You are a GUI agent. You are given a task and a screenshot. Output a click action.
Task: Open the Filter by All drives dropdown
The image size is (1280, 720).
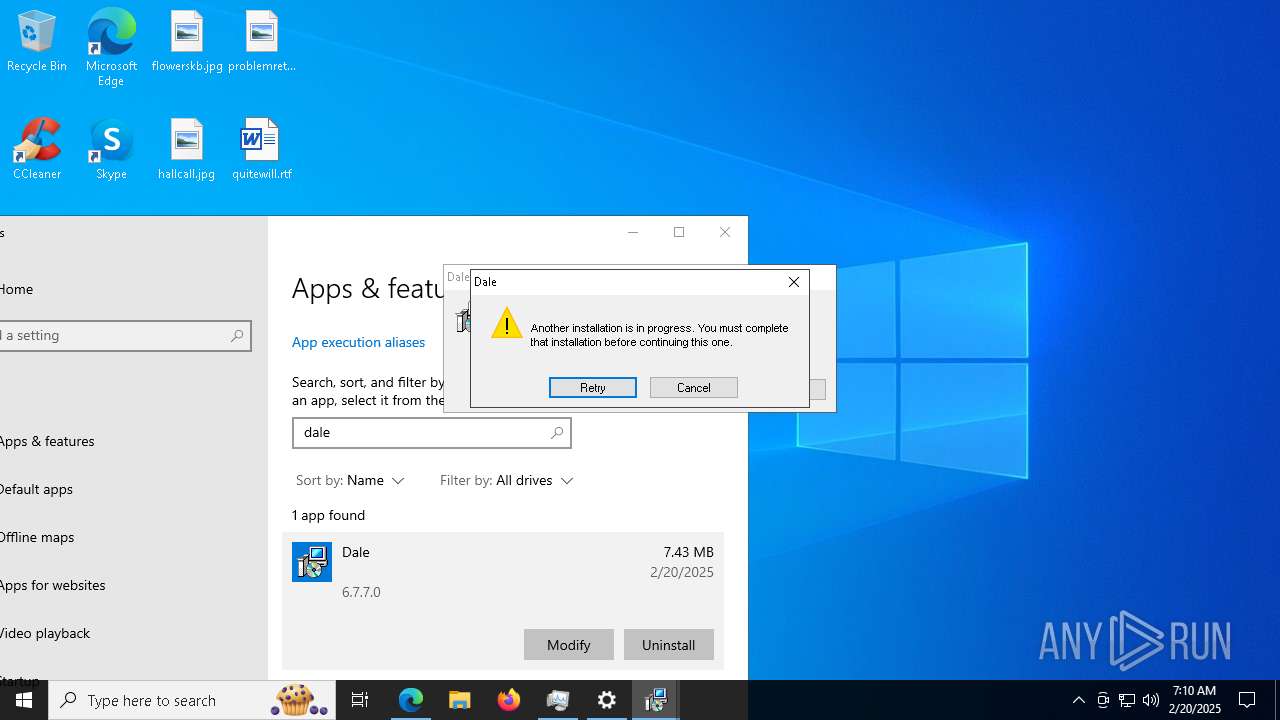click(507, 480)
